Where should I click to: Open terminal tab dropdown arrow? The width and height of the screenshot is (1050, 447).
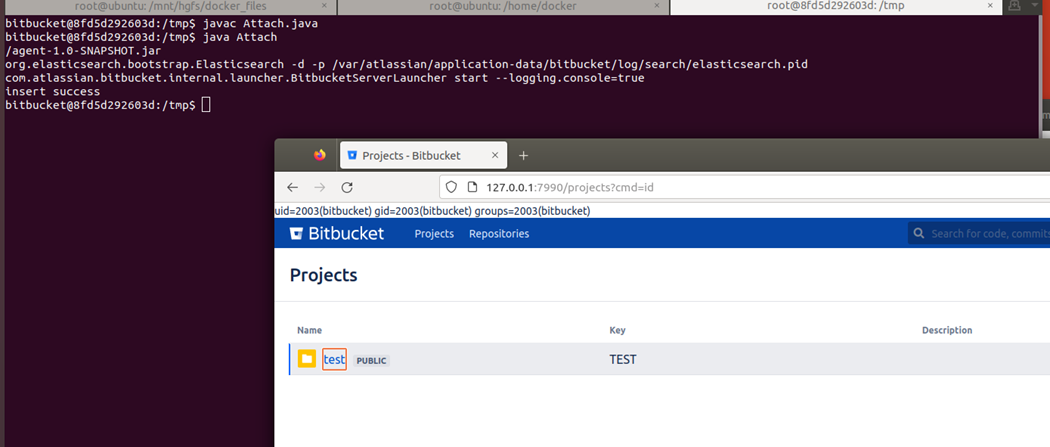(1034, 6)
